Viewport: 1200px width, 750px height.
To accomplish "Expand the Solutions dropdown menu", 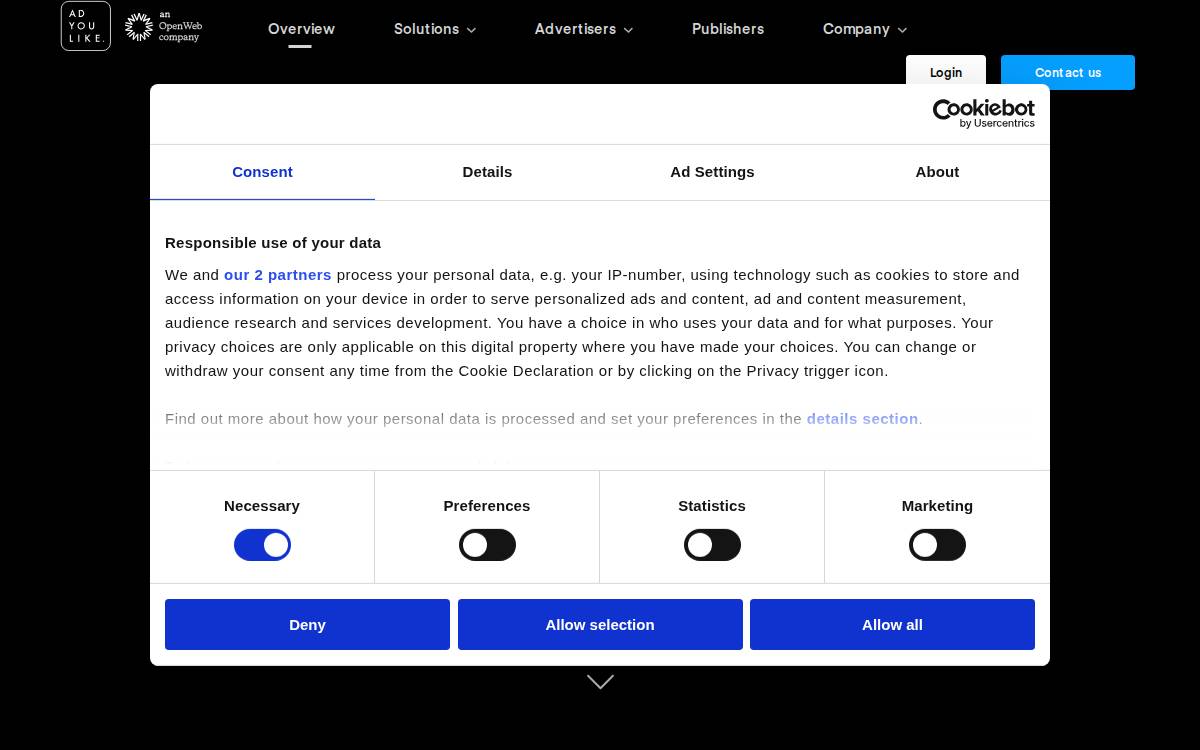I will 435,29.
